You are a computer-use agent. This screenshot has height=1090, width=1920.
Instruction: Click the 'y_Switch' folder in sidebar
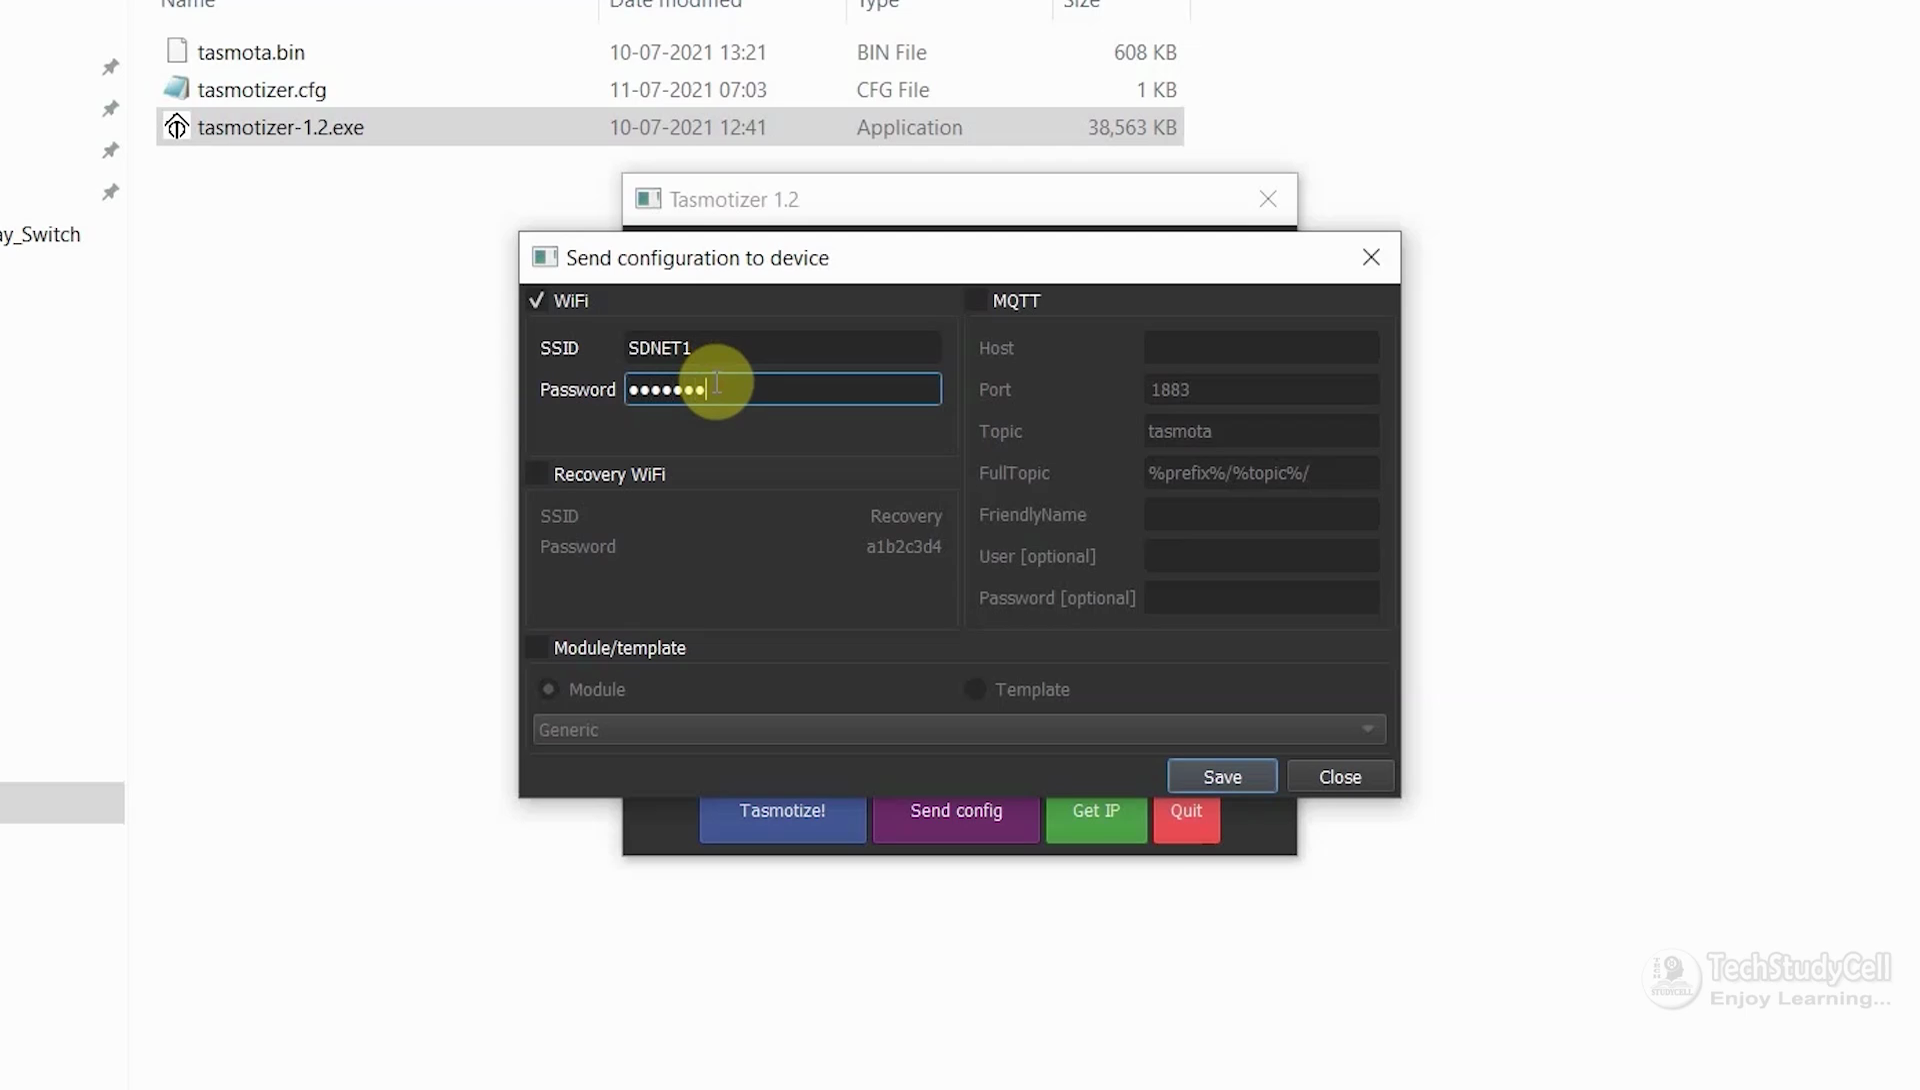pyautogui.click(x=41, y=235)
